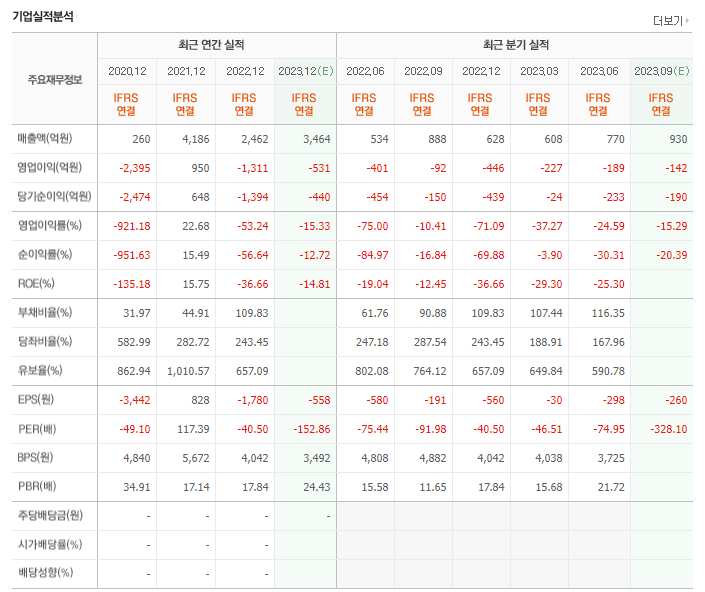The image size is (705, 592).
Task: Click the 기업실적분석 section title
Action: coord(43,17)
